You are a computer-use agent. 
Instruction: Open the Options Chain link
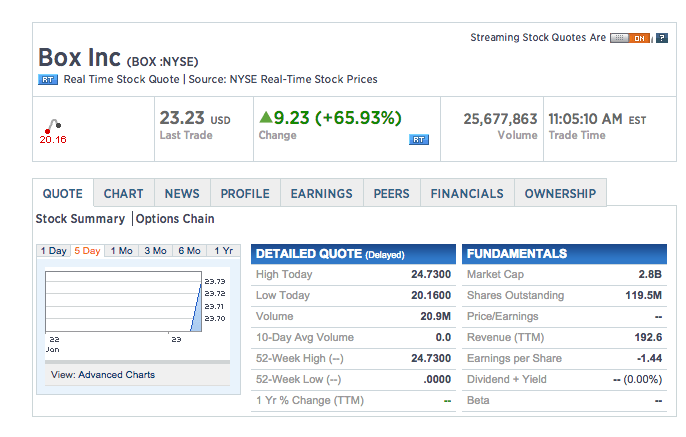[x=175, y=219]
